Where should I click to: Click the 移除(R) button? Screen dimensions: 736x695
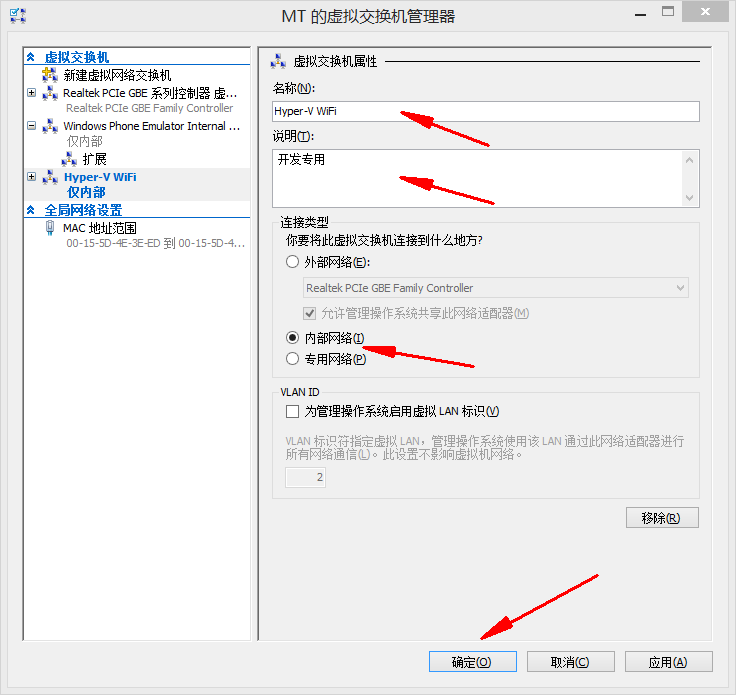pyautogui.click(x=662, y=518)
